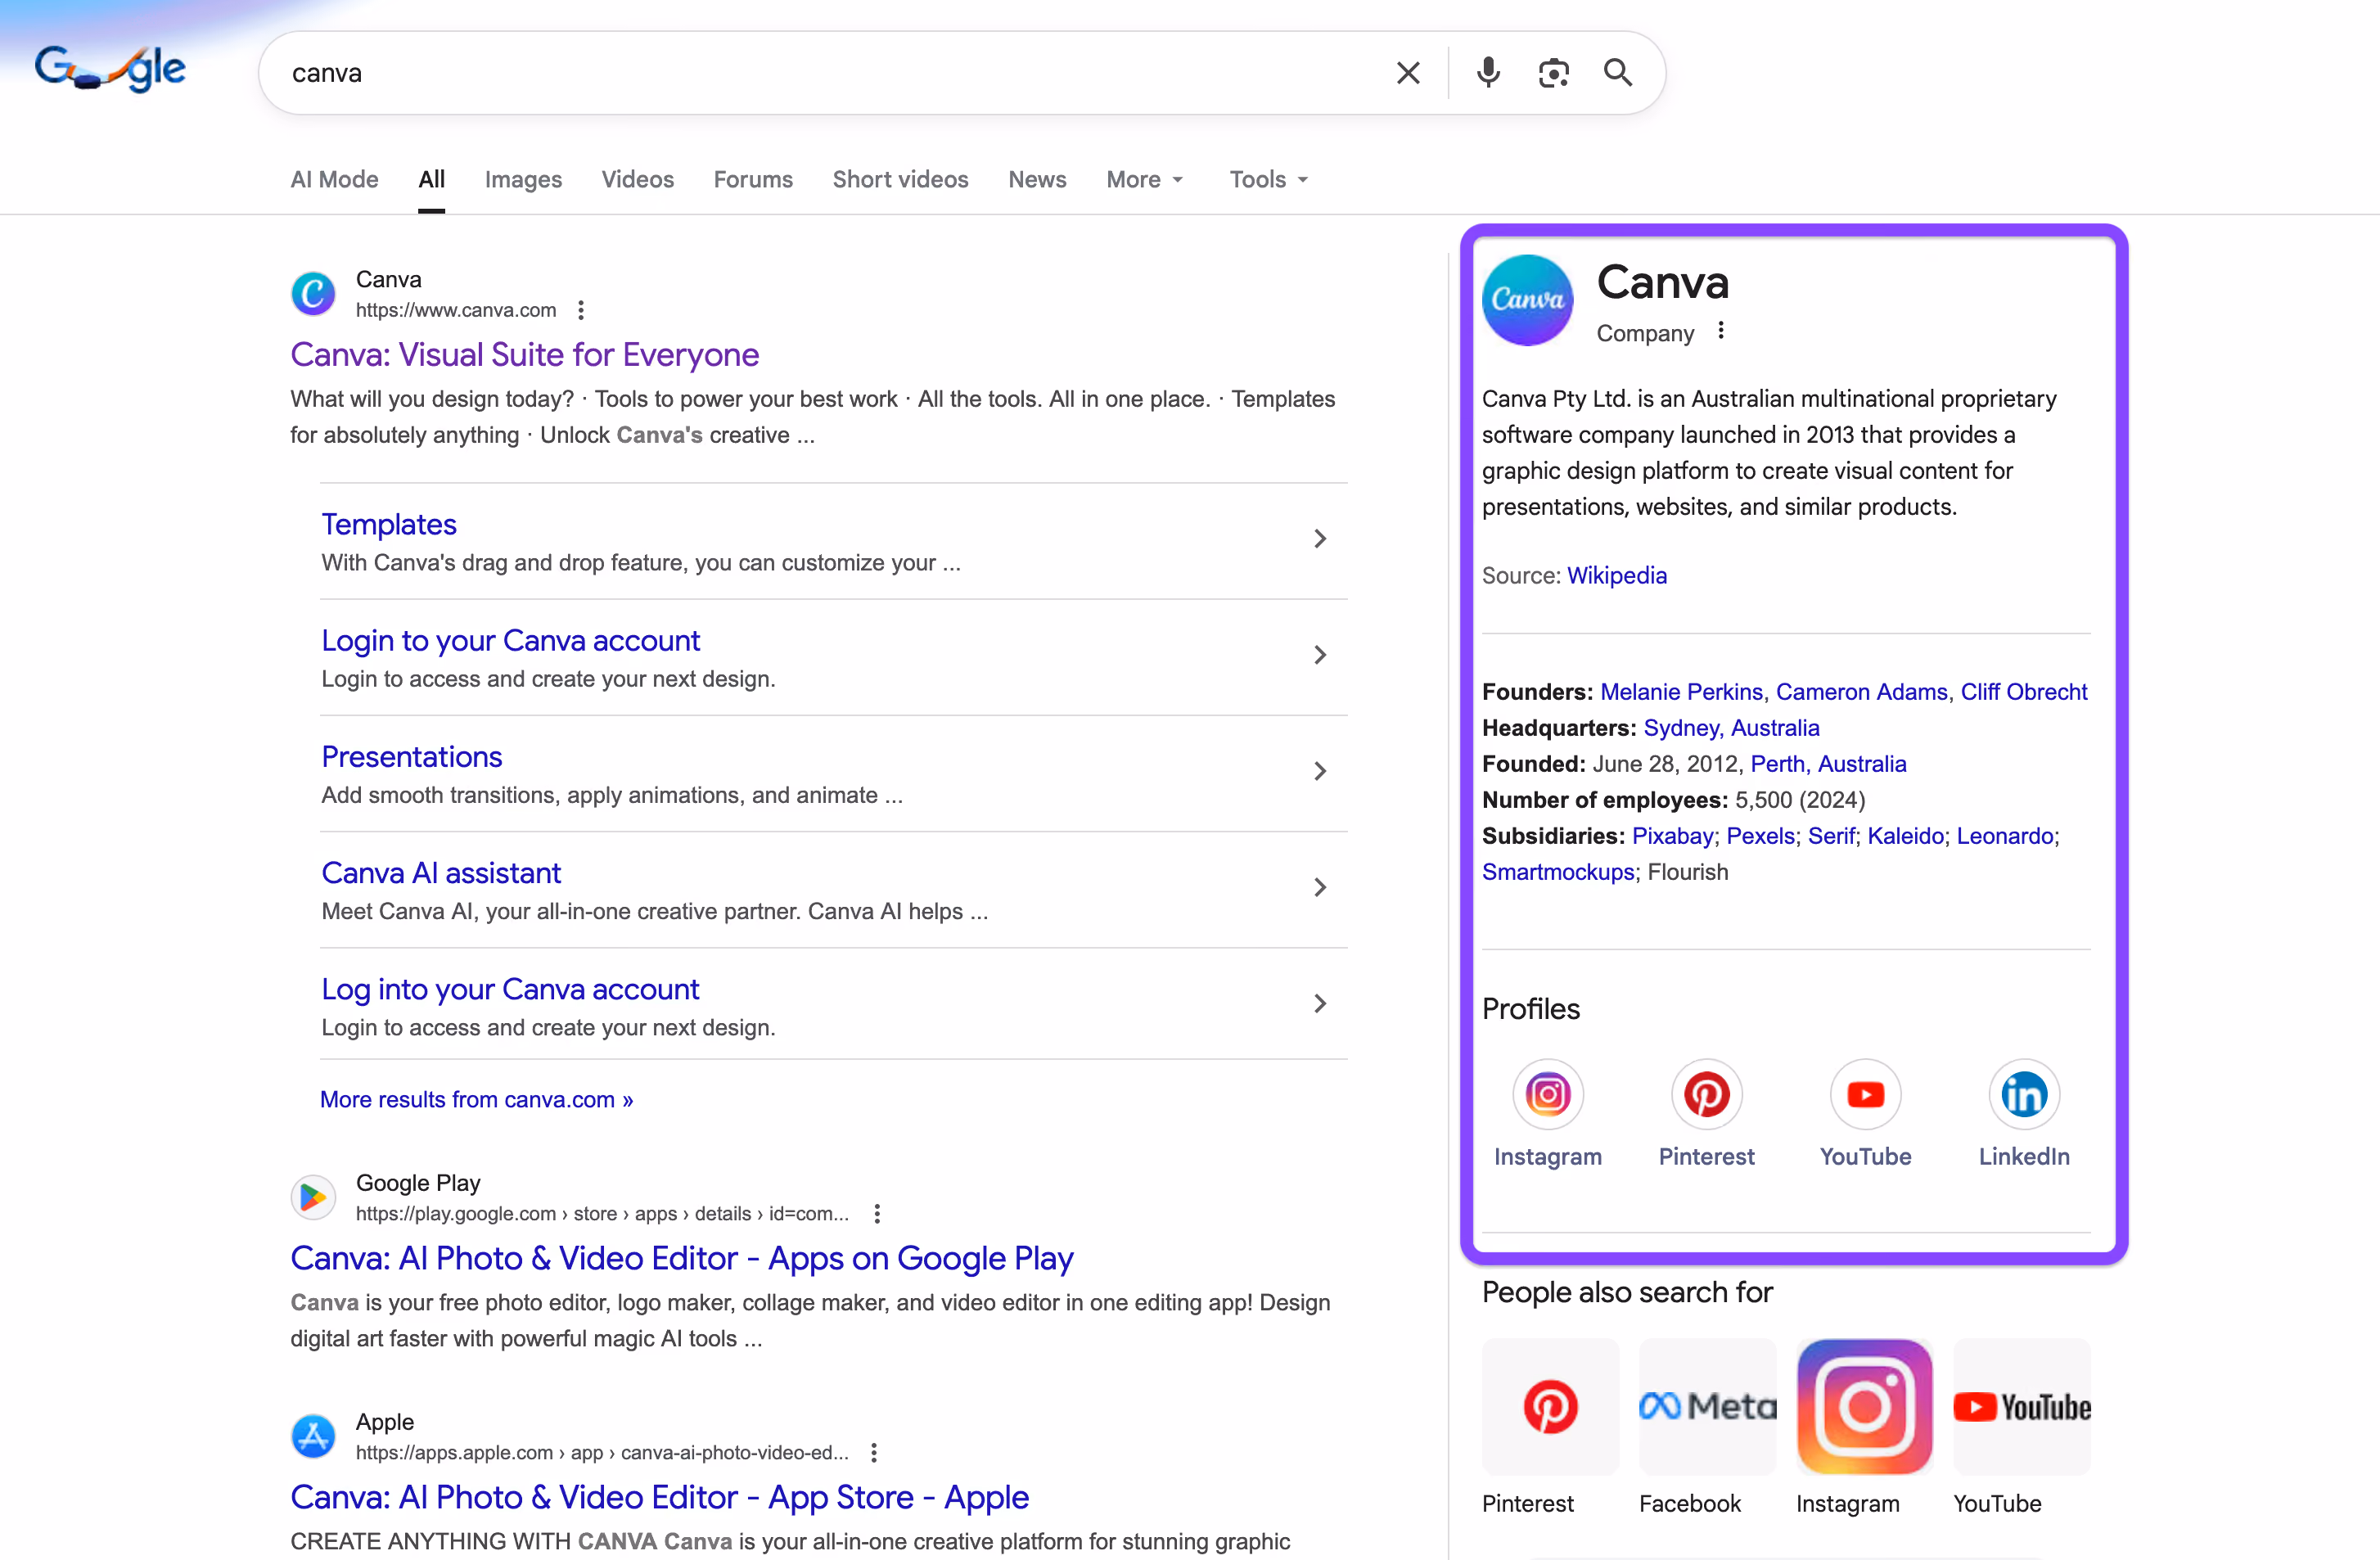The width and height of the screenshot is (2380, 1560).
Task: Click chevron beside Canva AI assistant
Action: click(1320, 887)
